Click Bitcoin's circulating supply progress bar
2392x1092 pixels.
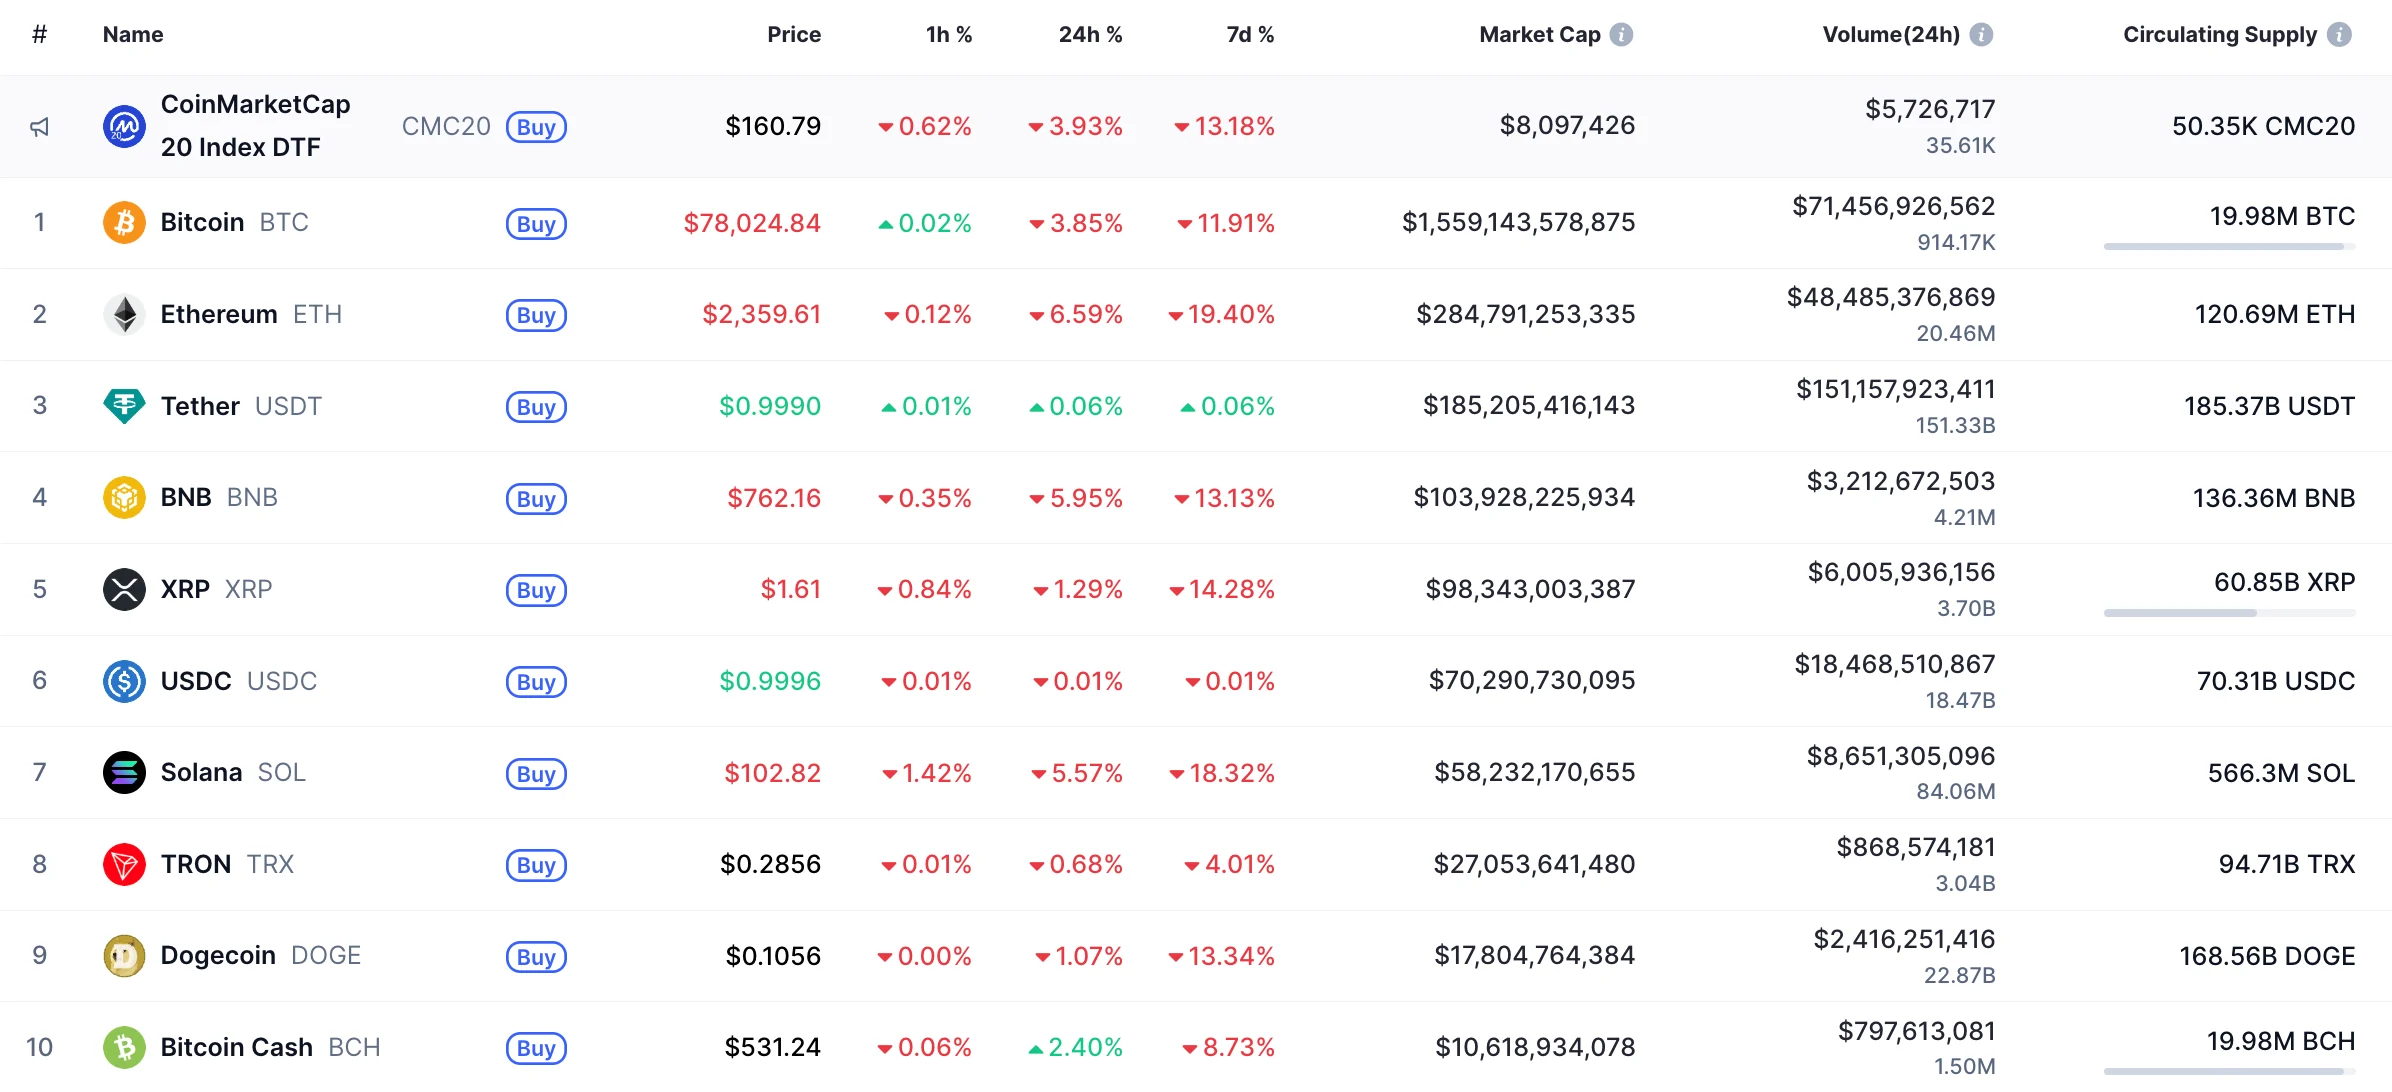click(x=2228, y=246)
